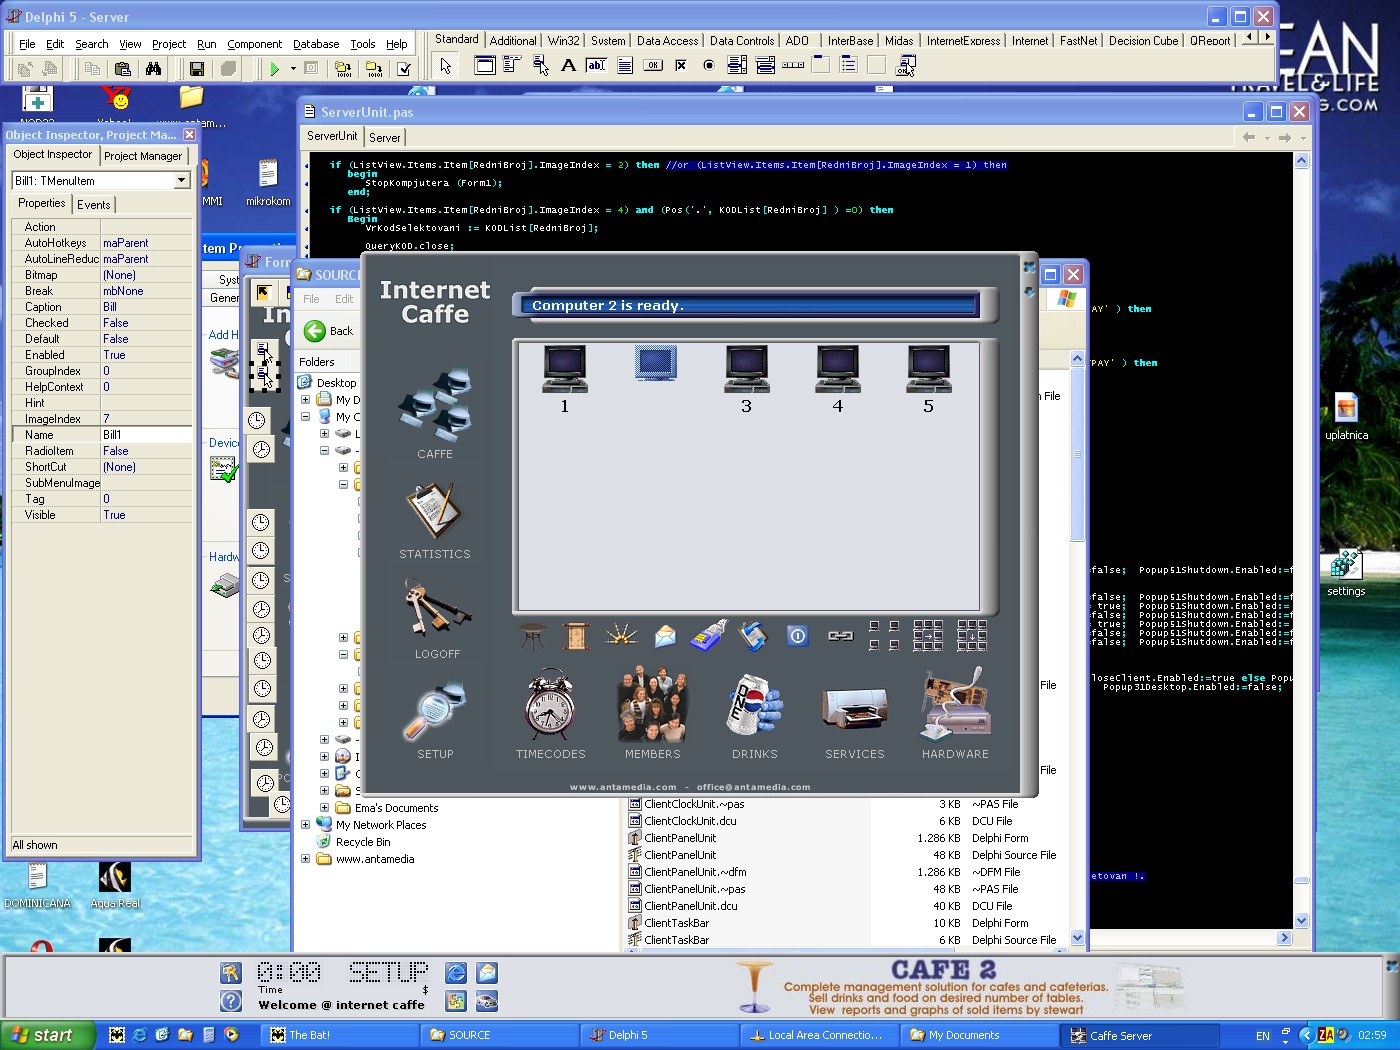Click the blue power button icon
The image size is (1400, 1050).
coord(797,636)
